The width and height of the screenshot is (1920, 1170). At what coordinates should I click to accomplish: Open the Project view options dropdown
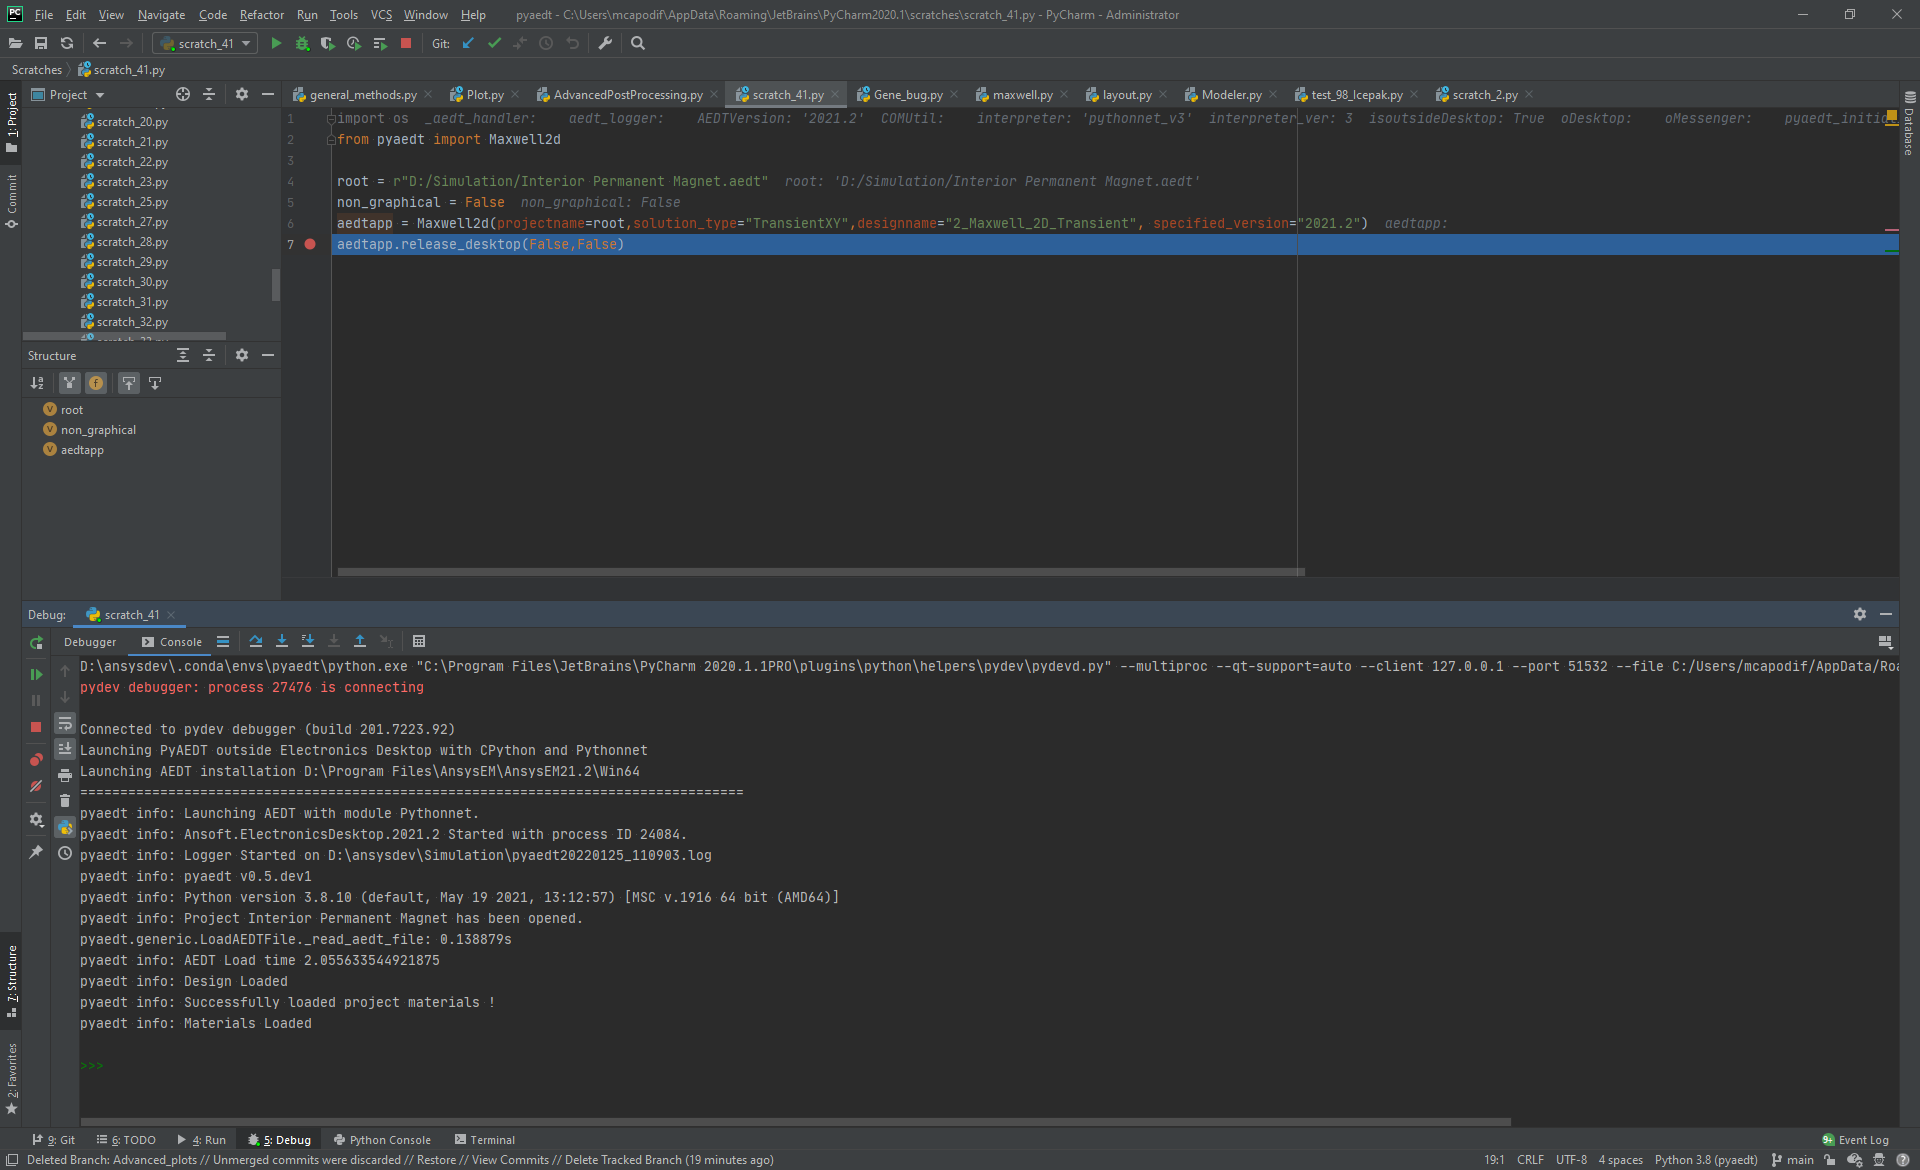point(100,93)
